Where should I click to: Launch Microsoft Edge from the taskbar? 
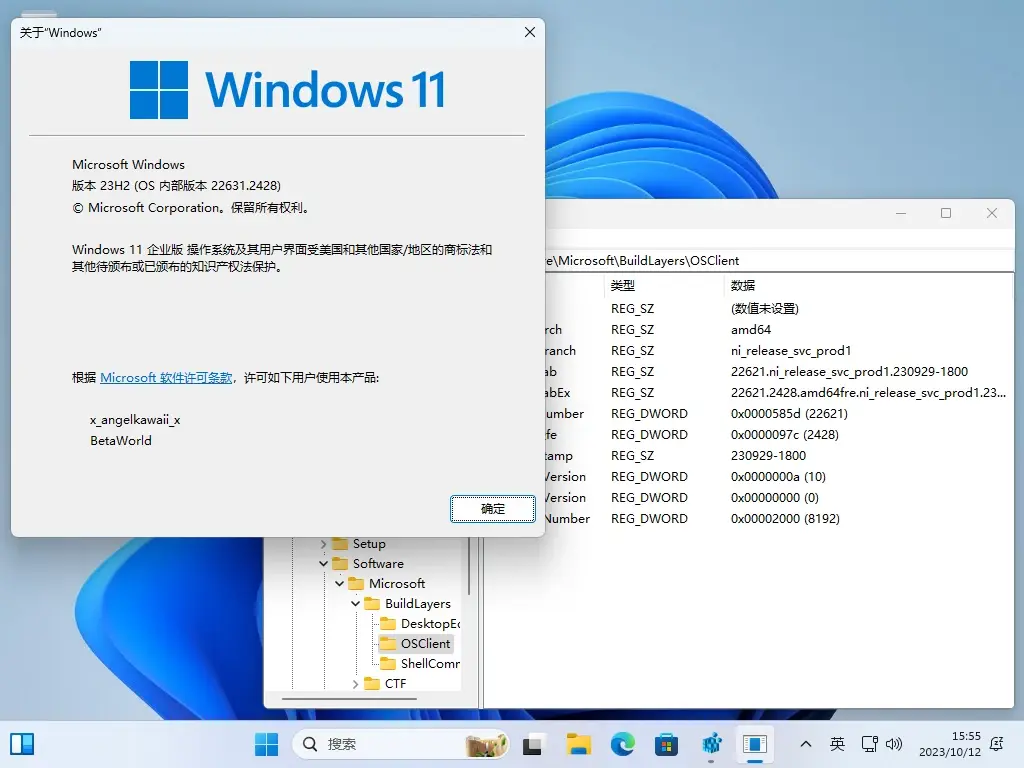[622, 744]
